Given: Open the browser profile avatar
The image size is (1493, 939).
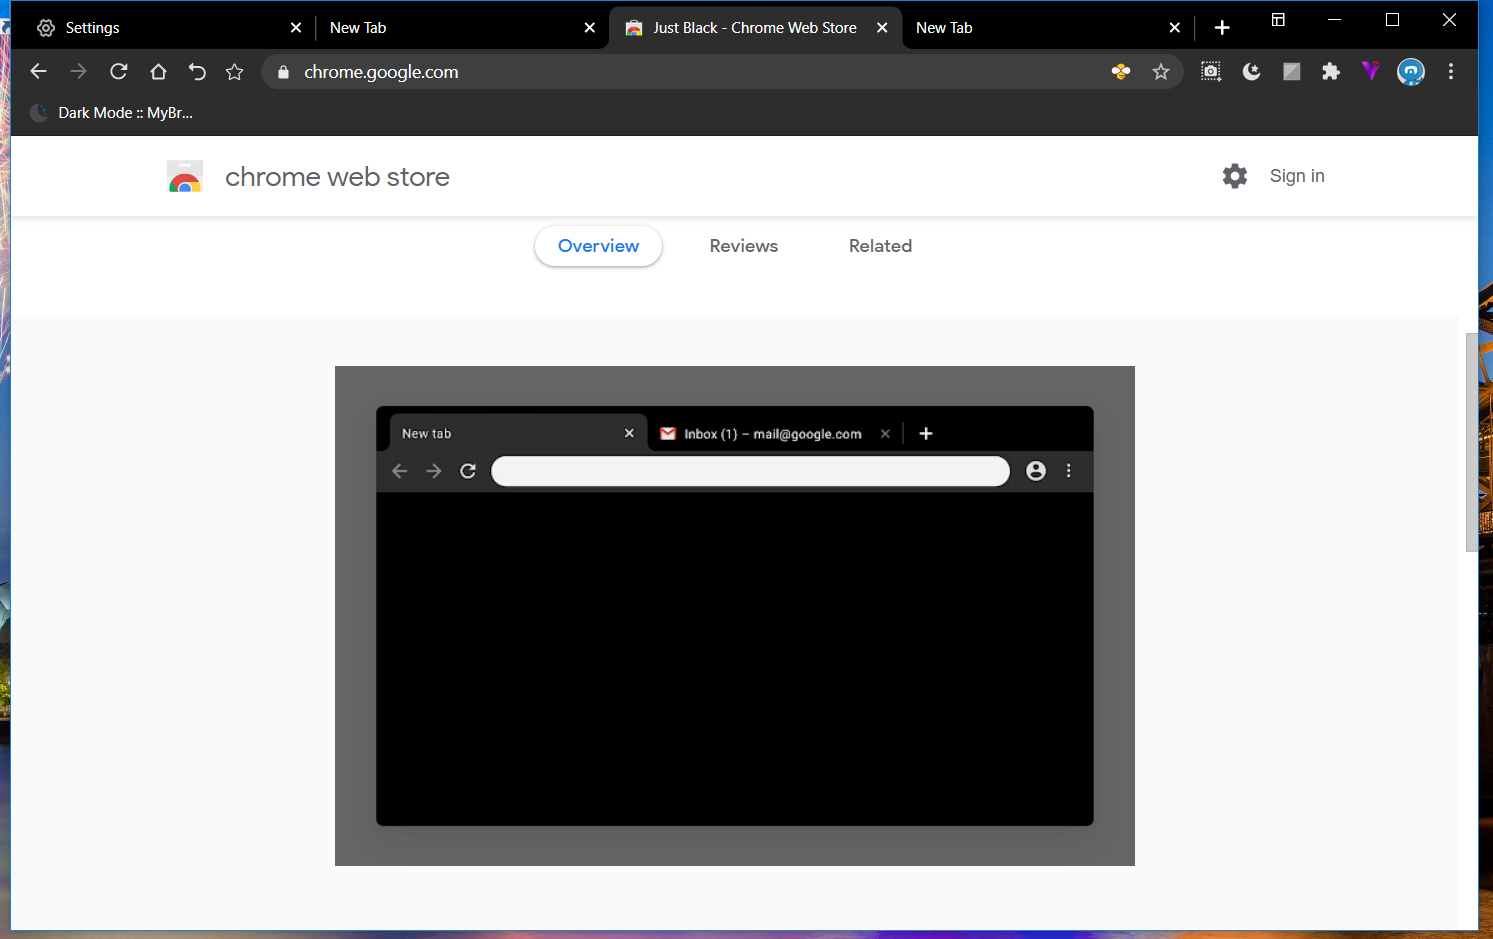Looking at the screenshot, I should point(1410,71).
